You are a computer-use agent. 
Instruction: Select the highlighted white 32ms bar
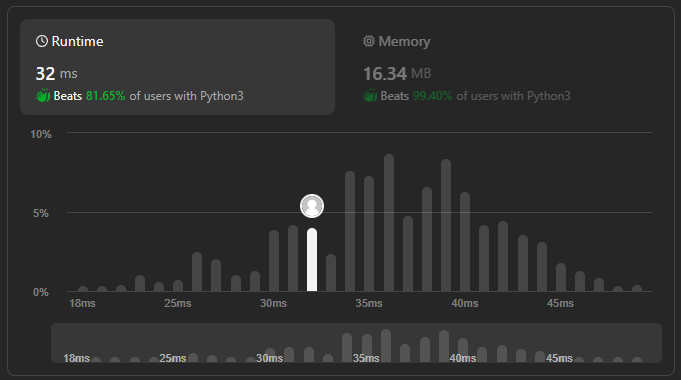[312, 260]
